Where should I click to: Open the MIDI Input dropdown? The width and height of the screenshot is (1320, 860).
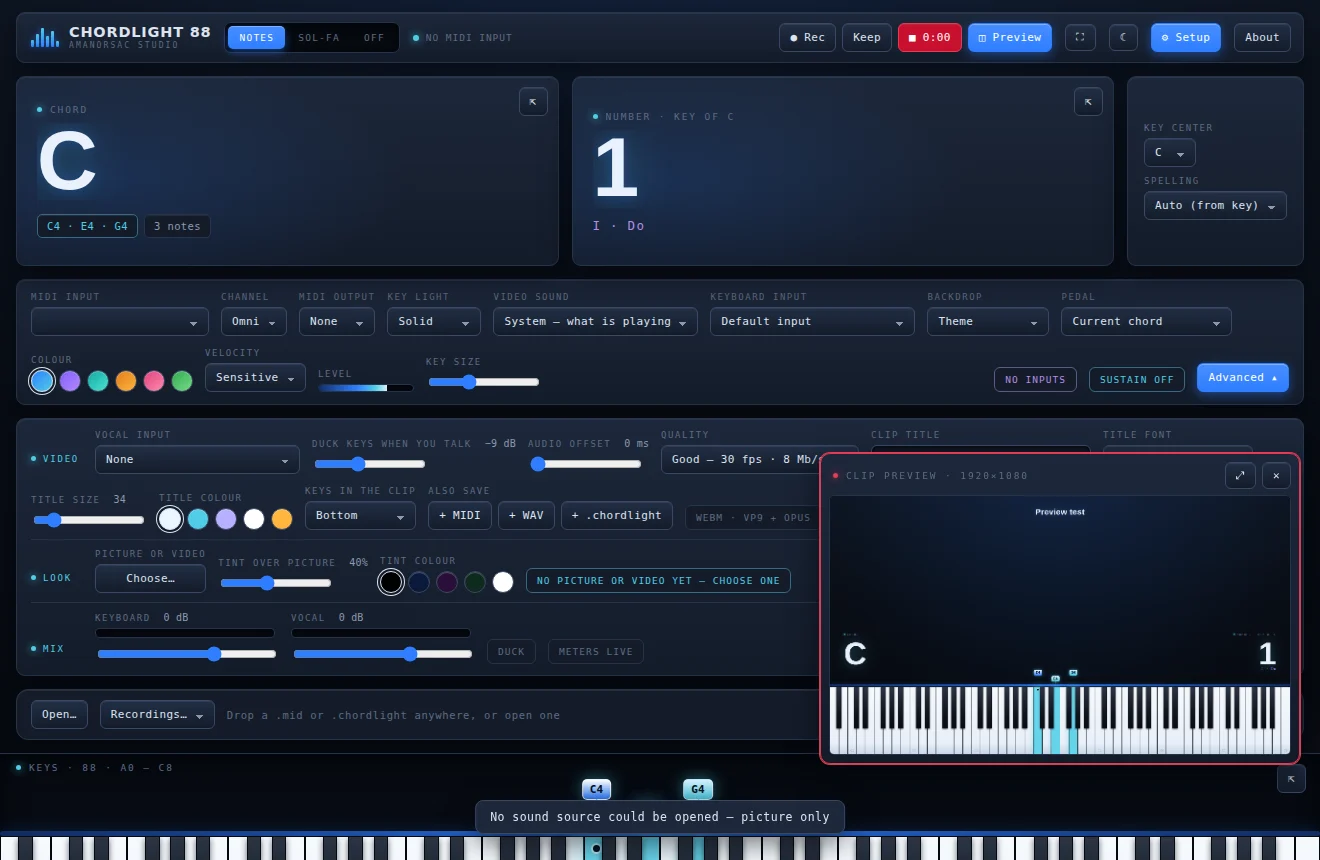pyautogui.click(x=120, y=322)
